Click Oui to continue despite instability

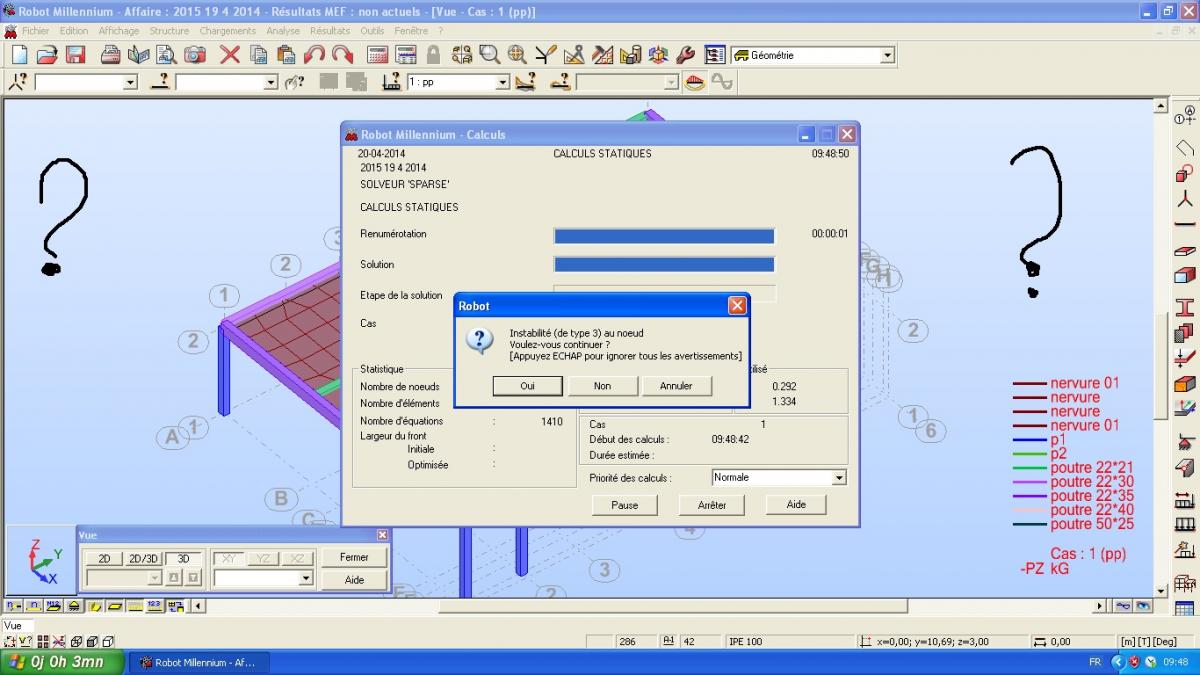click(528, 386)
